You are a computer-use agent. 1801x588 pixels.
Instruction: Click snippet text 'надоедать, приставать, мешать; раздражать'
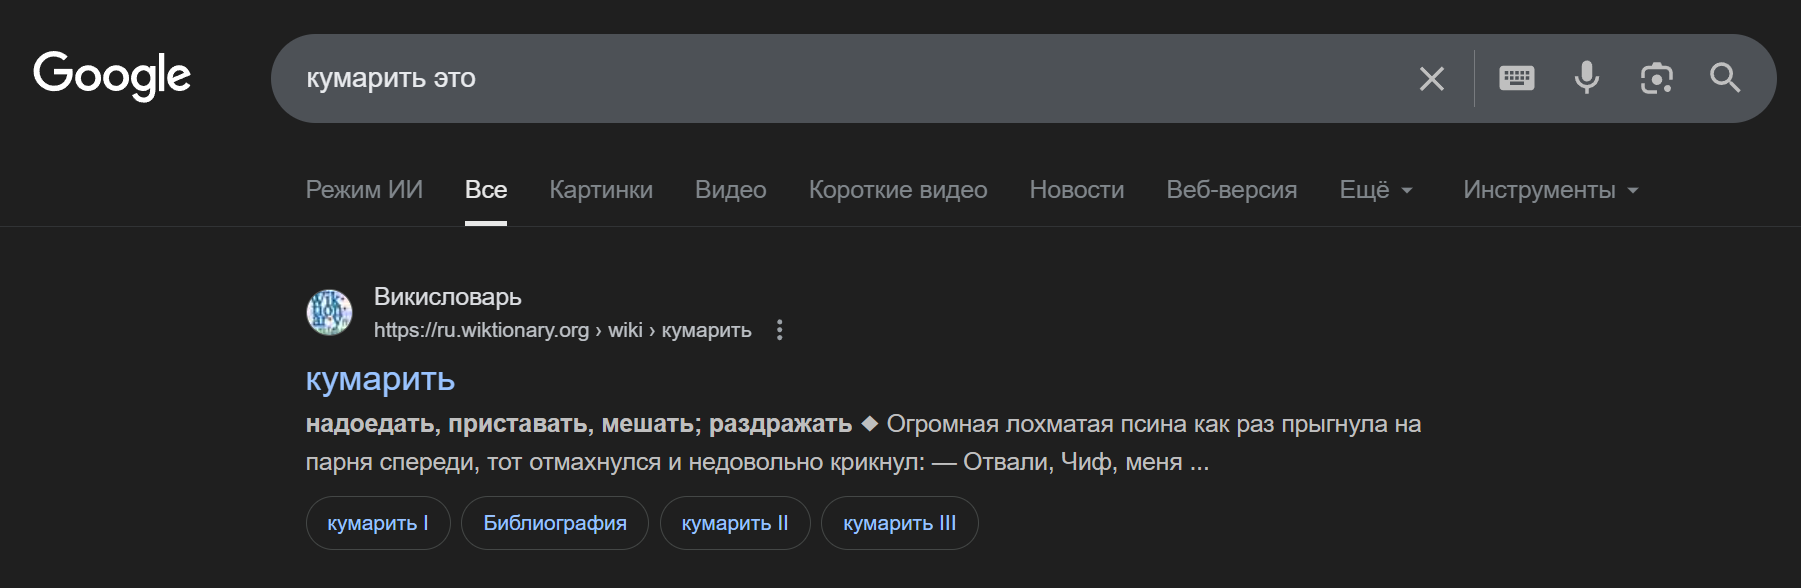pos(579,424)
